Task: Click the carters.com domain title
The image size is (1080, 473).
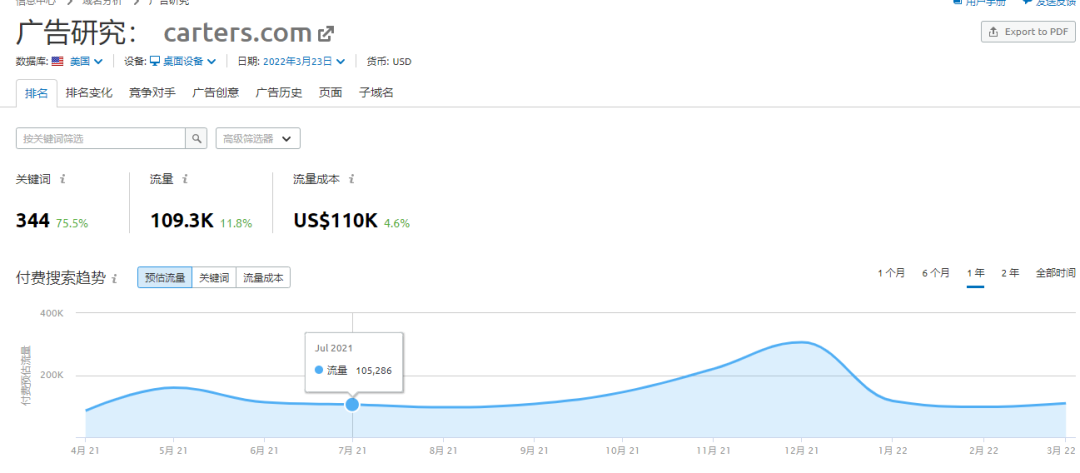Action: pos(238,33)
